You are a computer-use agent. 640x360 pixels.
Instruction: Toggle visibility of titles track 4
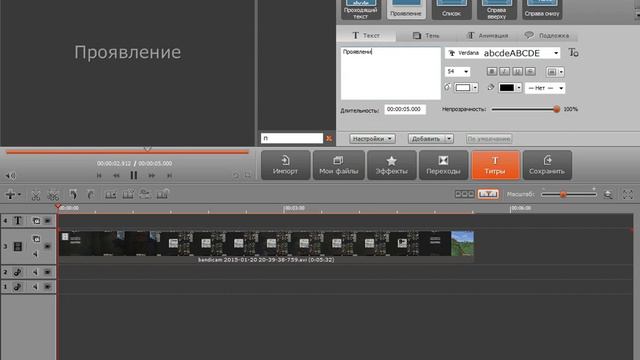[x=48, y=221]
